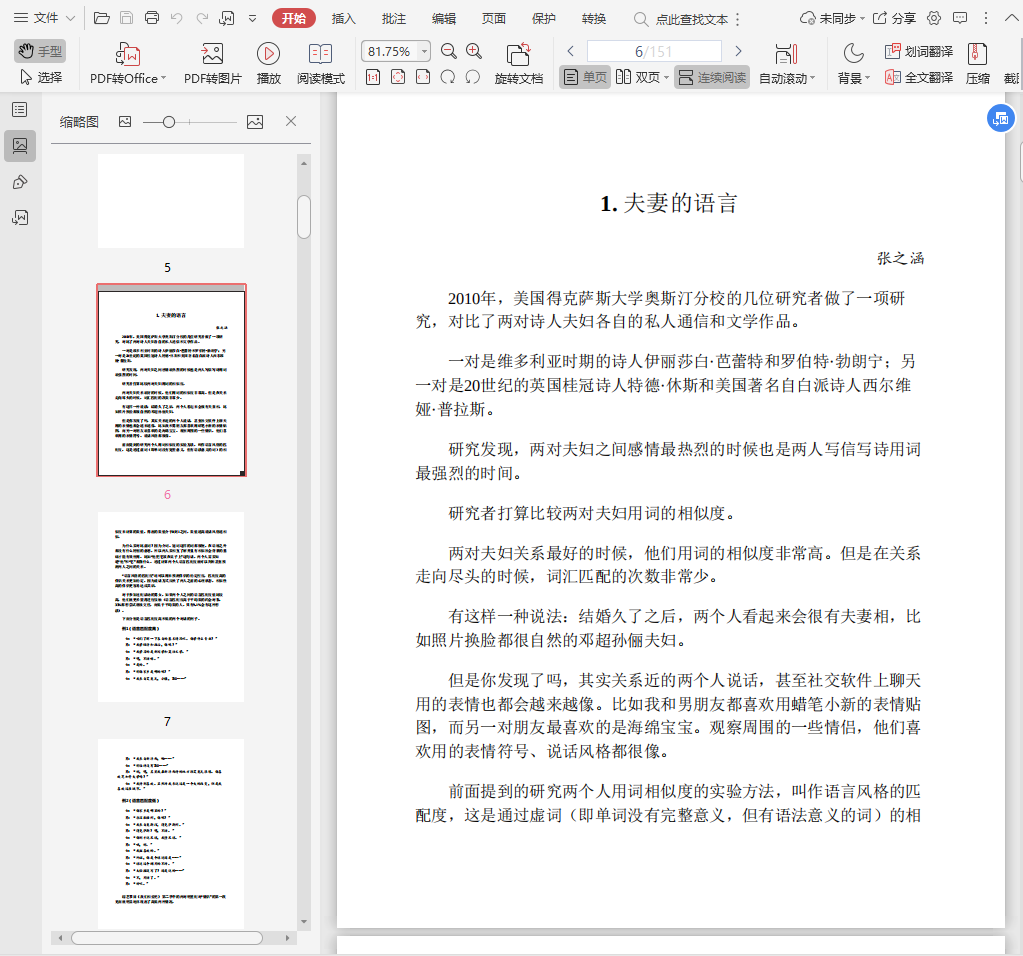Switch to the 页面 tab
Viewport: 1023px width, 956px height.
coord(493,19)
